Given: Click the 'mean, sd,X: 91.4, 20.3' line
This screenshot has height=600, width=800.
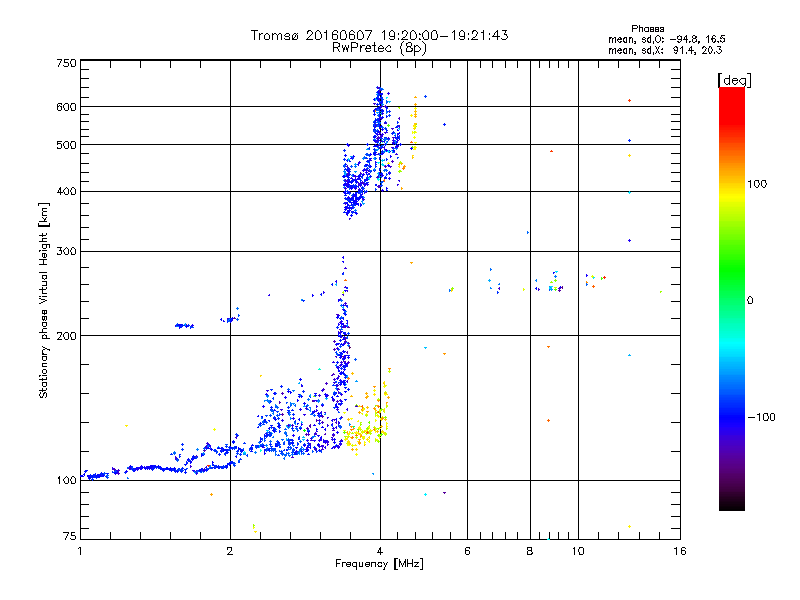Looking at the screenshot, I should [x=665, y=50].
